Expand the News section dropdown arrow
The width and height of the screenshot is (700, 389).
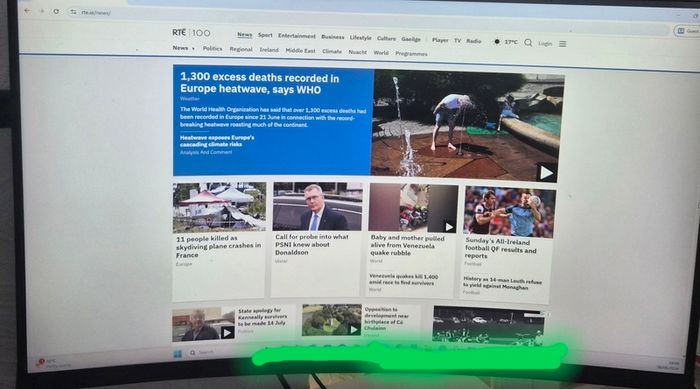pos(193,48)
